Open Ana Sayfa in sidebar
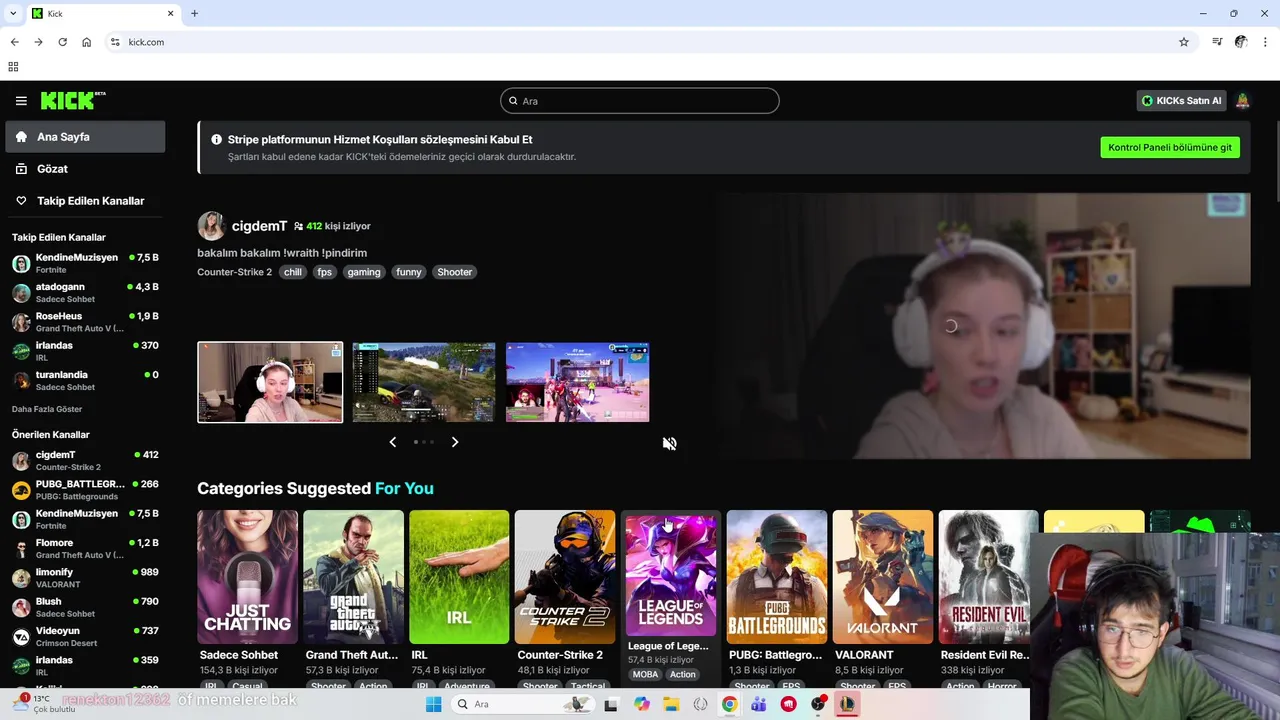1280x720 pixels. (x=85, y=137)
